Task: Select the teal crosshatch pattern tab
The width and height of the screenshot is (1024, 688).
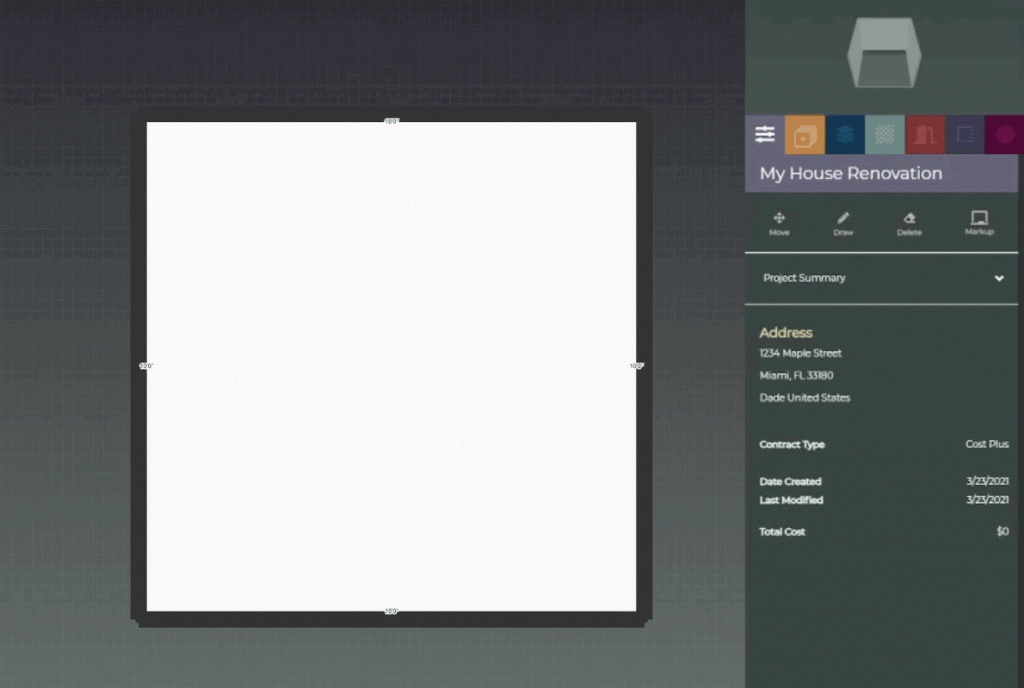Action: point(885,134)
